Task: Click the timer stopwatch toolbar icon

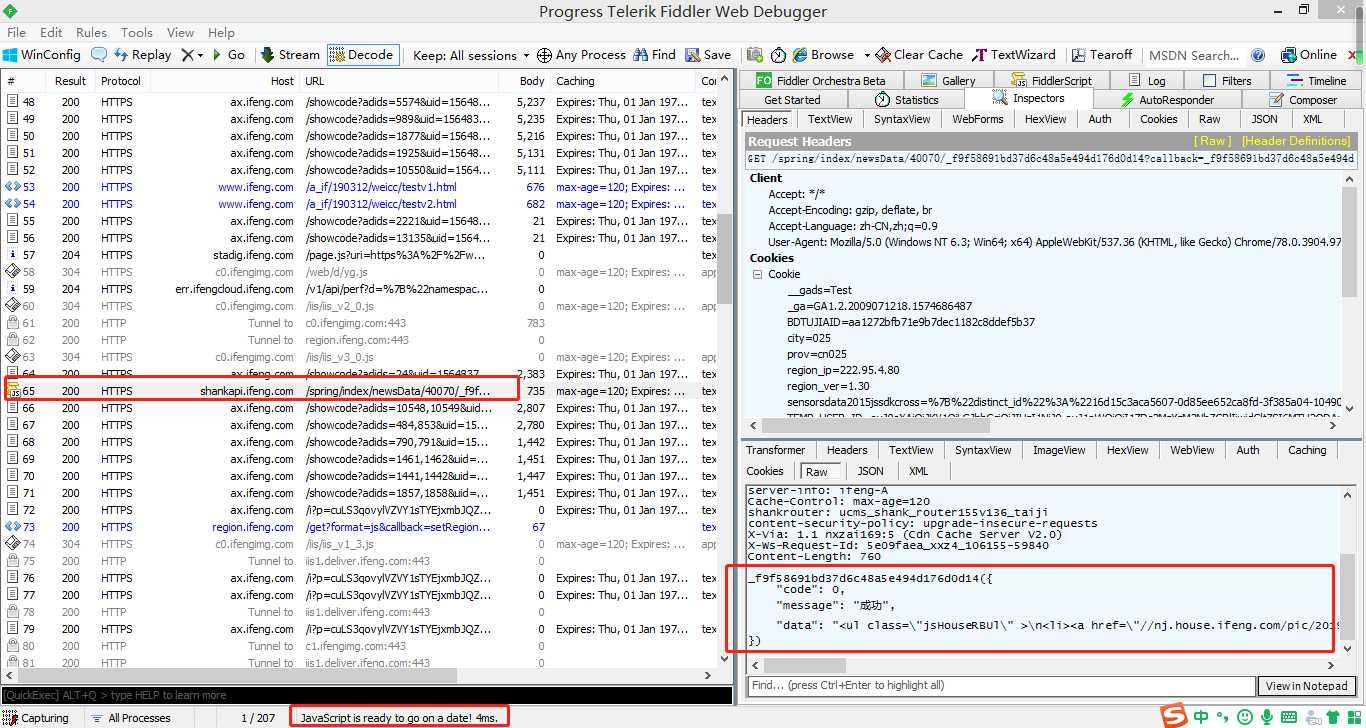Action: tap(778, 55)
